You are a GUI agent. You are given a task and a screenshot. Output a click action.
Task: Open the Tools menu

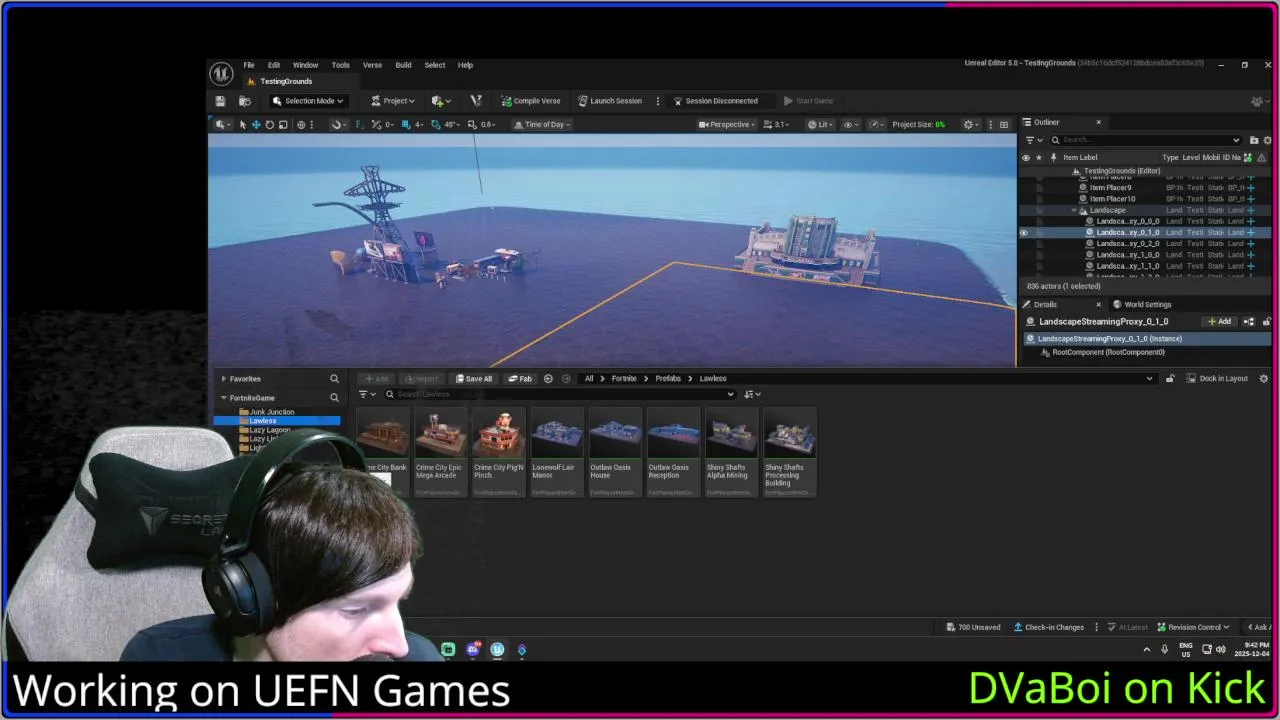tap(340, 65)
